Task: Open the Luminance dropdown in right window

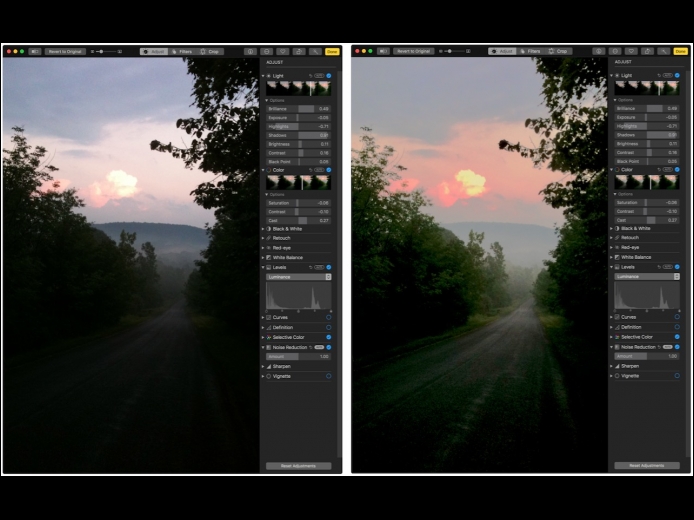Action: pos(647,276)
